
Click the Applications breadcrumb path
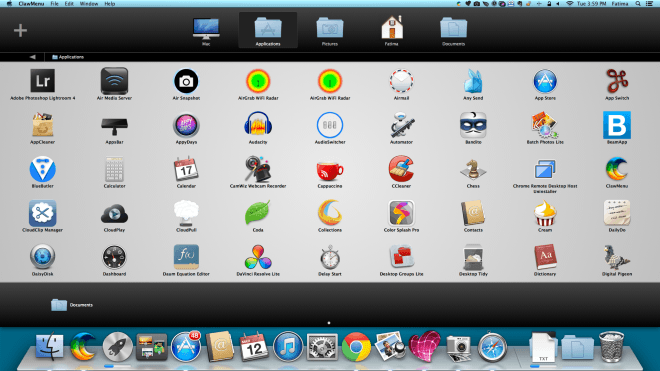click(x=68, y=57)
